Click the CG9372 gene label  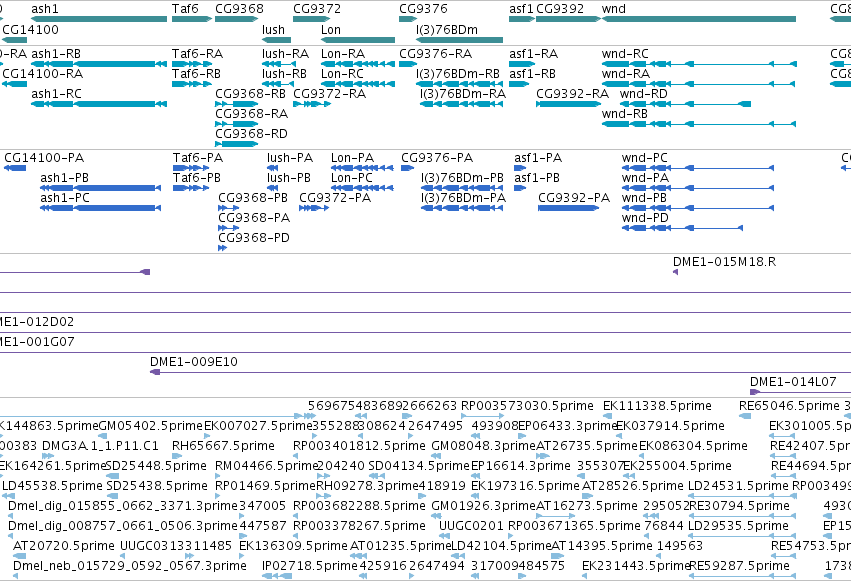point(317,9)
